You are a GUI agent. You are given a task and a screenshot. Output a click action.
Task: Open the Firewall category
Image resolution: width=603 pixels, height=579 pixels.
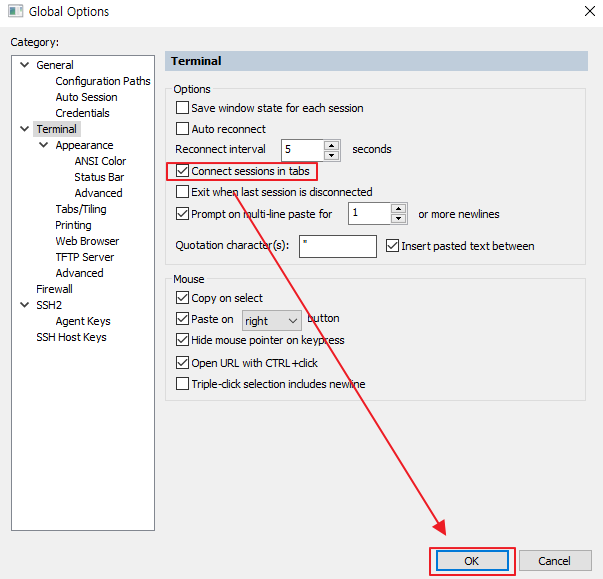click(54, 289)
